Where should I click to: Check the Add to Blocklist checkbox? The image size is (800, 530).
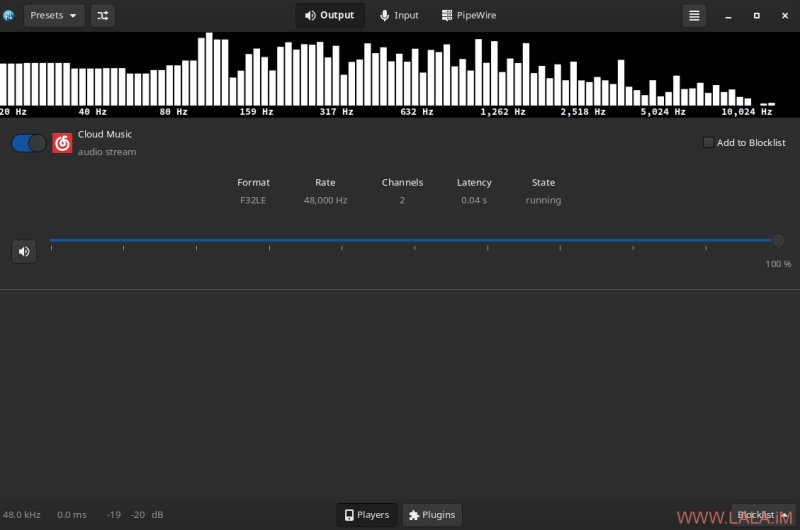708,143
